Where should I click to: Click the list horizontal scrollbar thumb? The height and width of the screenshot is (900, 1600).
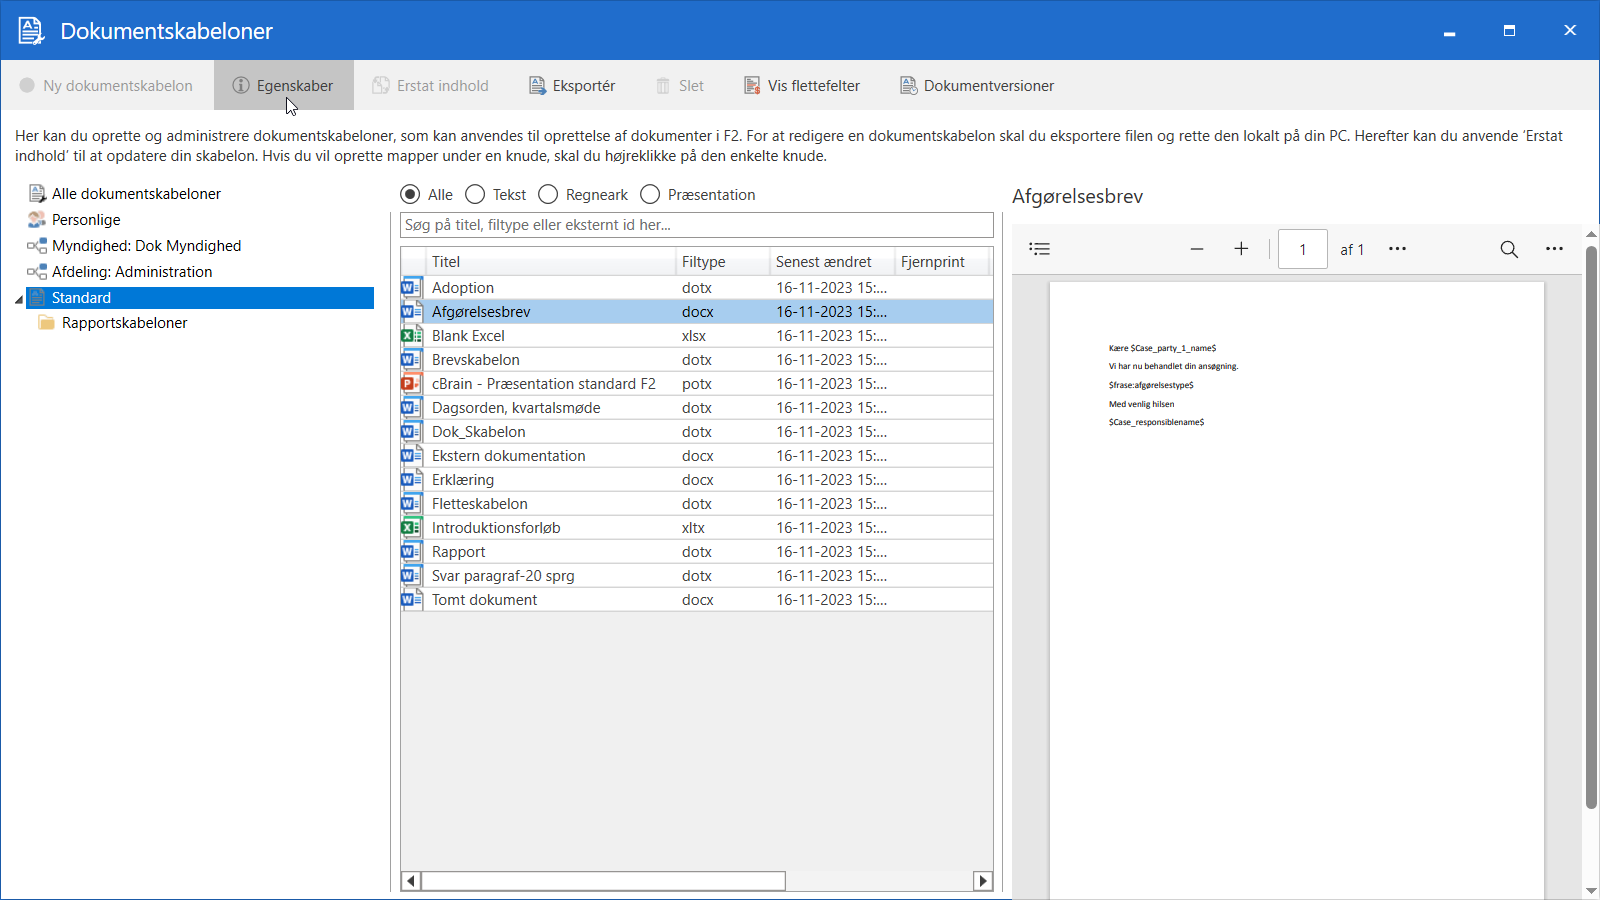(x=603, y=881)
